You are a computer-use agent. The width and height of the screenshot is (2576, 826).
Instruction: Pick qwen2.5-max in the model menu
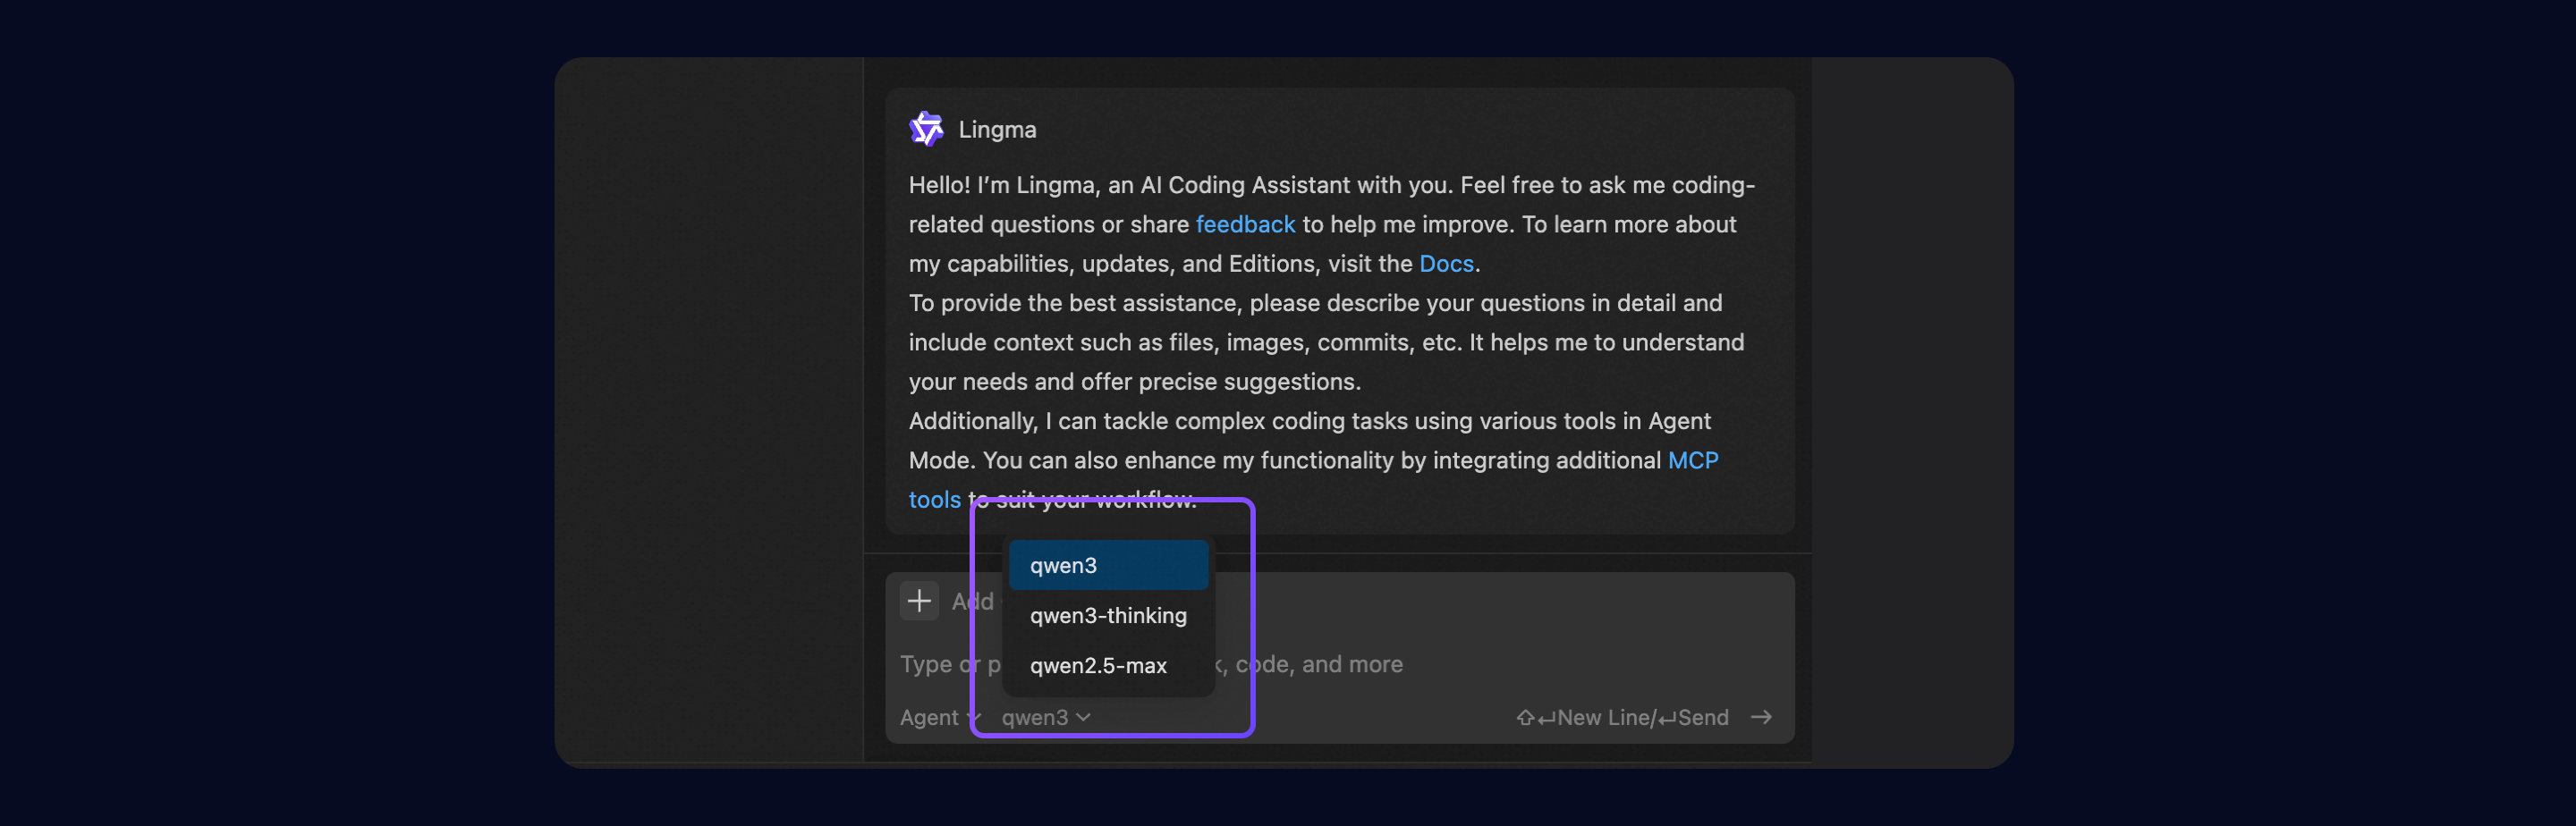click(x=1098, y=665)
